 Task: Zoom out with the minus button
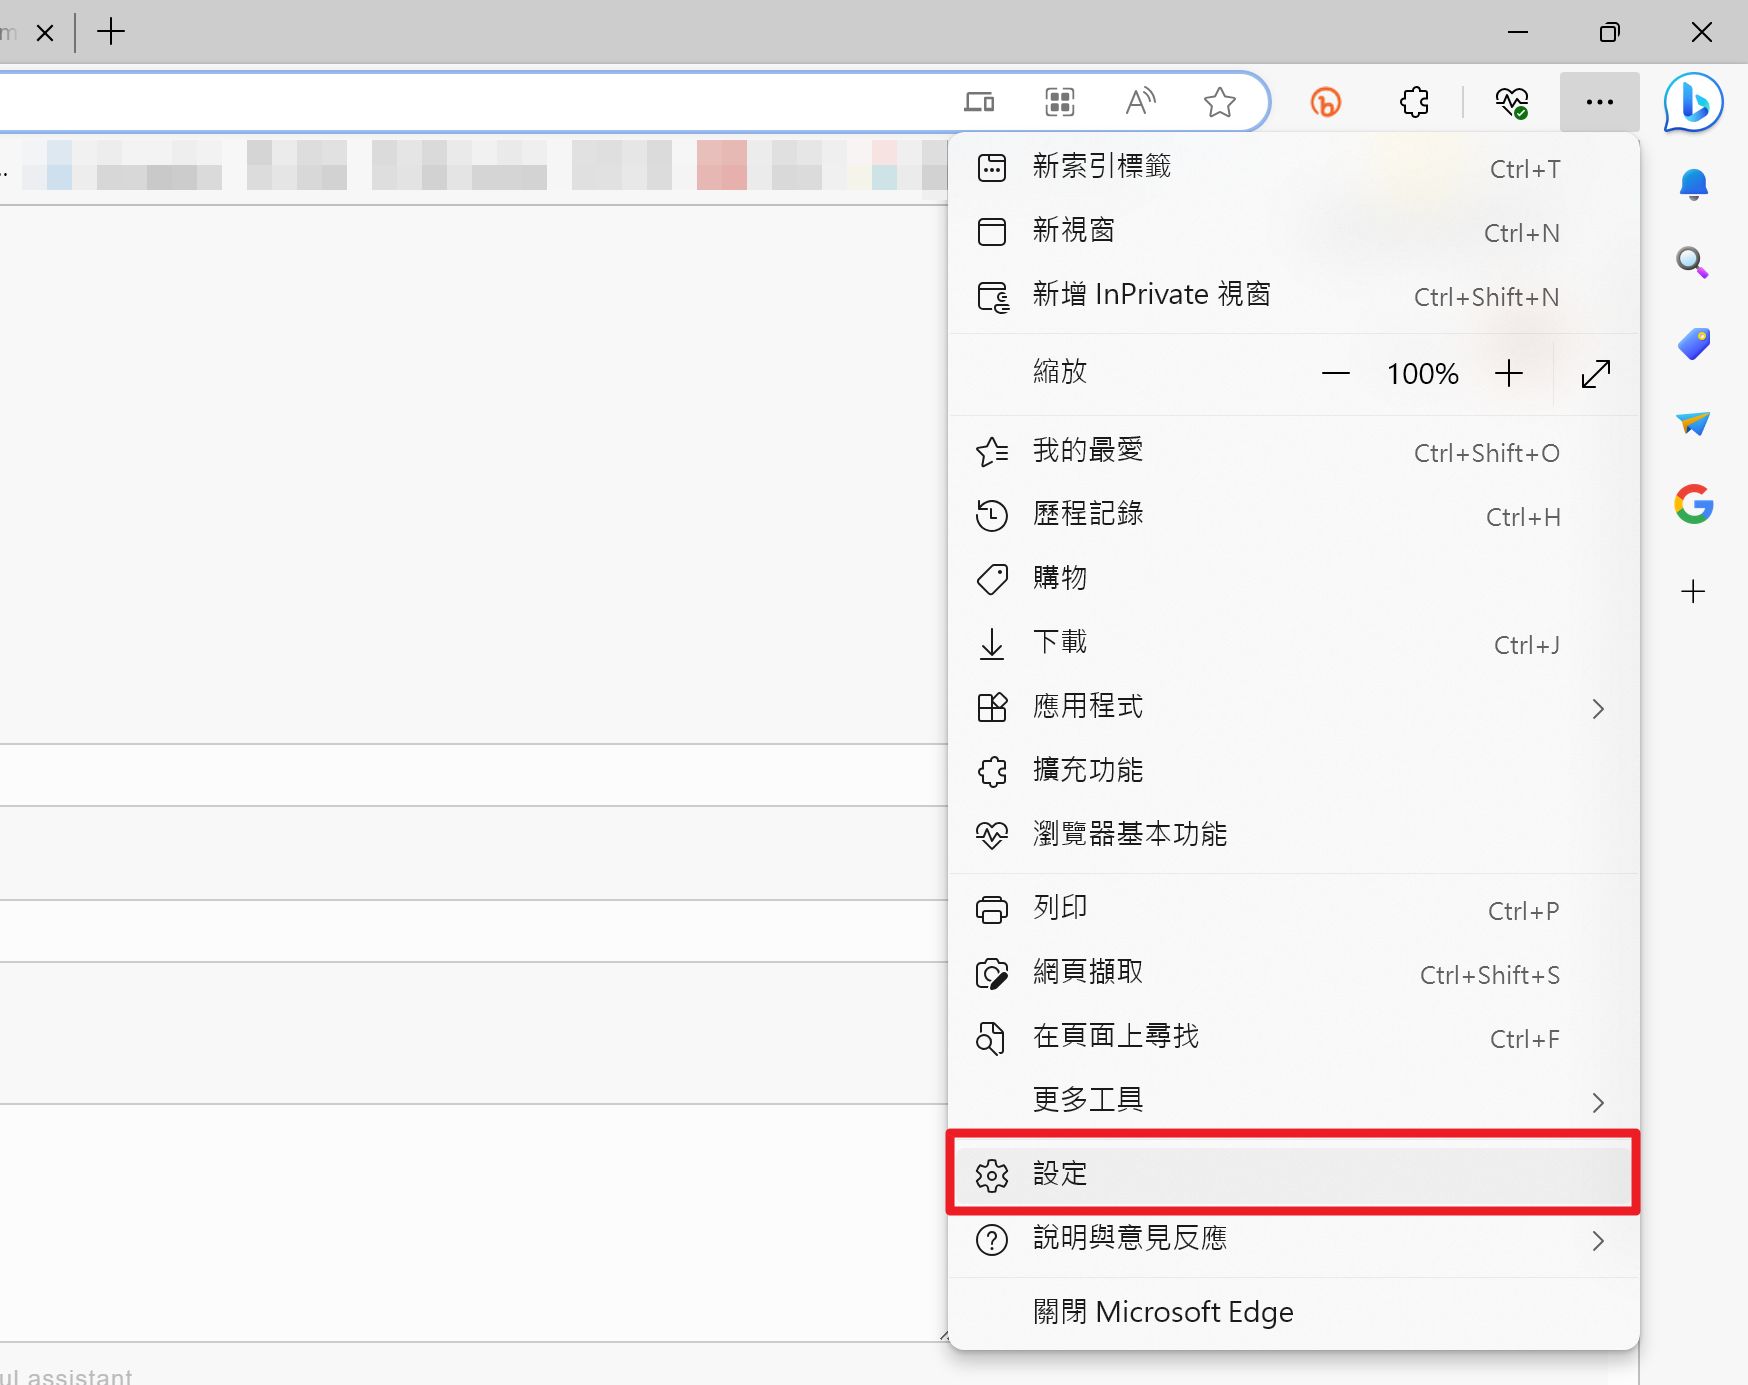click(x=1335, y=374)
